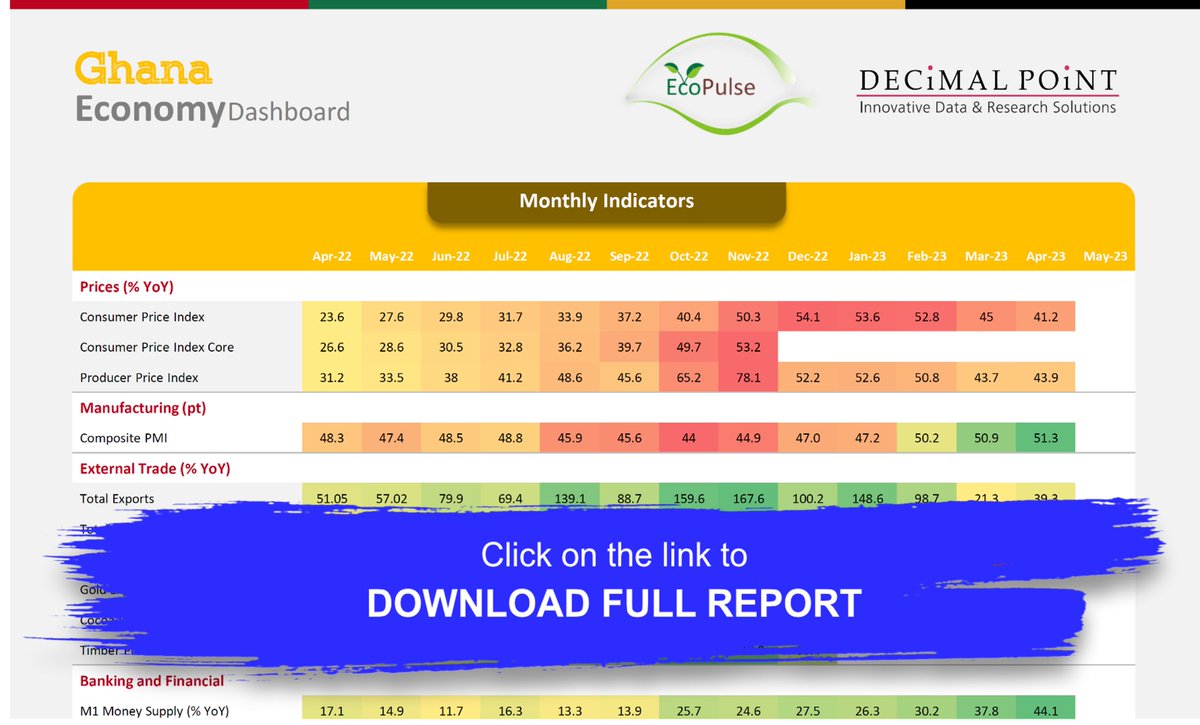This screenshot has width=1200, height=725.
Task: Click Composite PMI value 51.3
Action: (x=1045, y=438)
